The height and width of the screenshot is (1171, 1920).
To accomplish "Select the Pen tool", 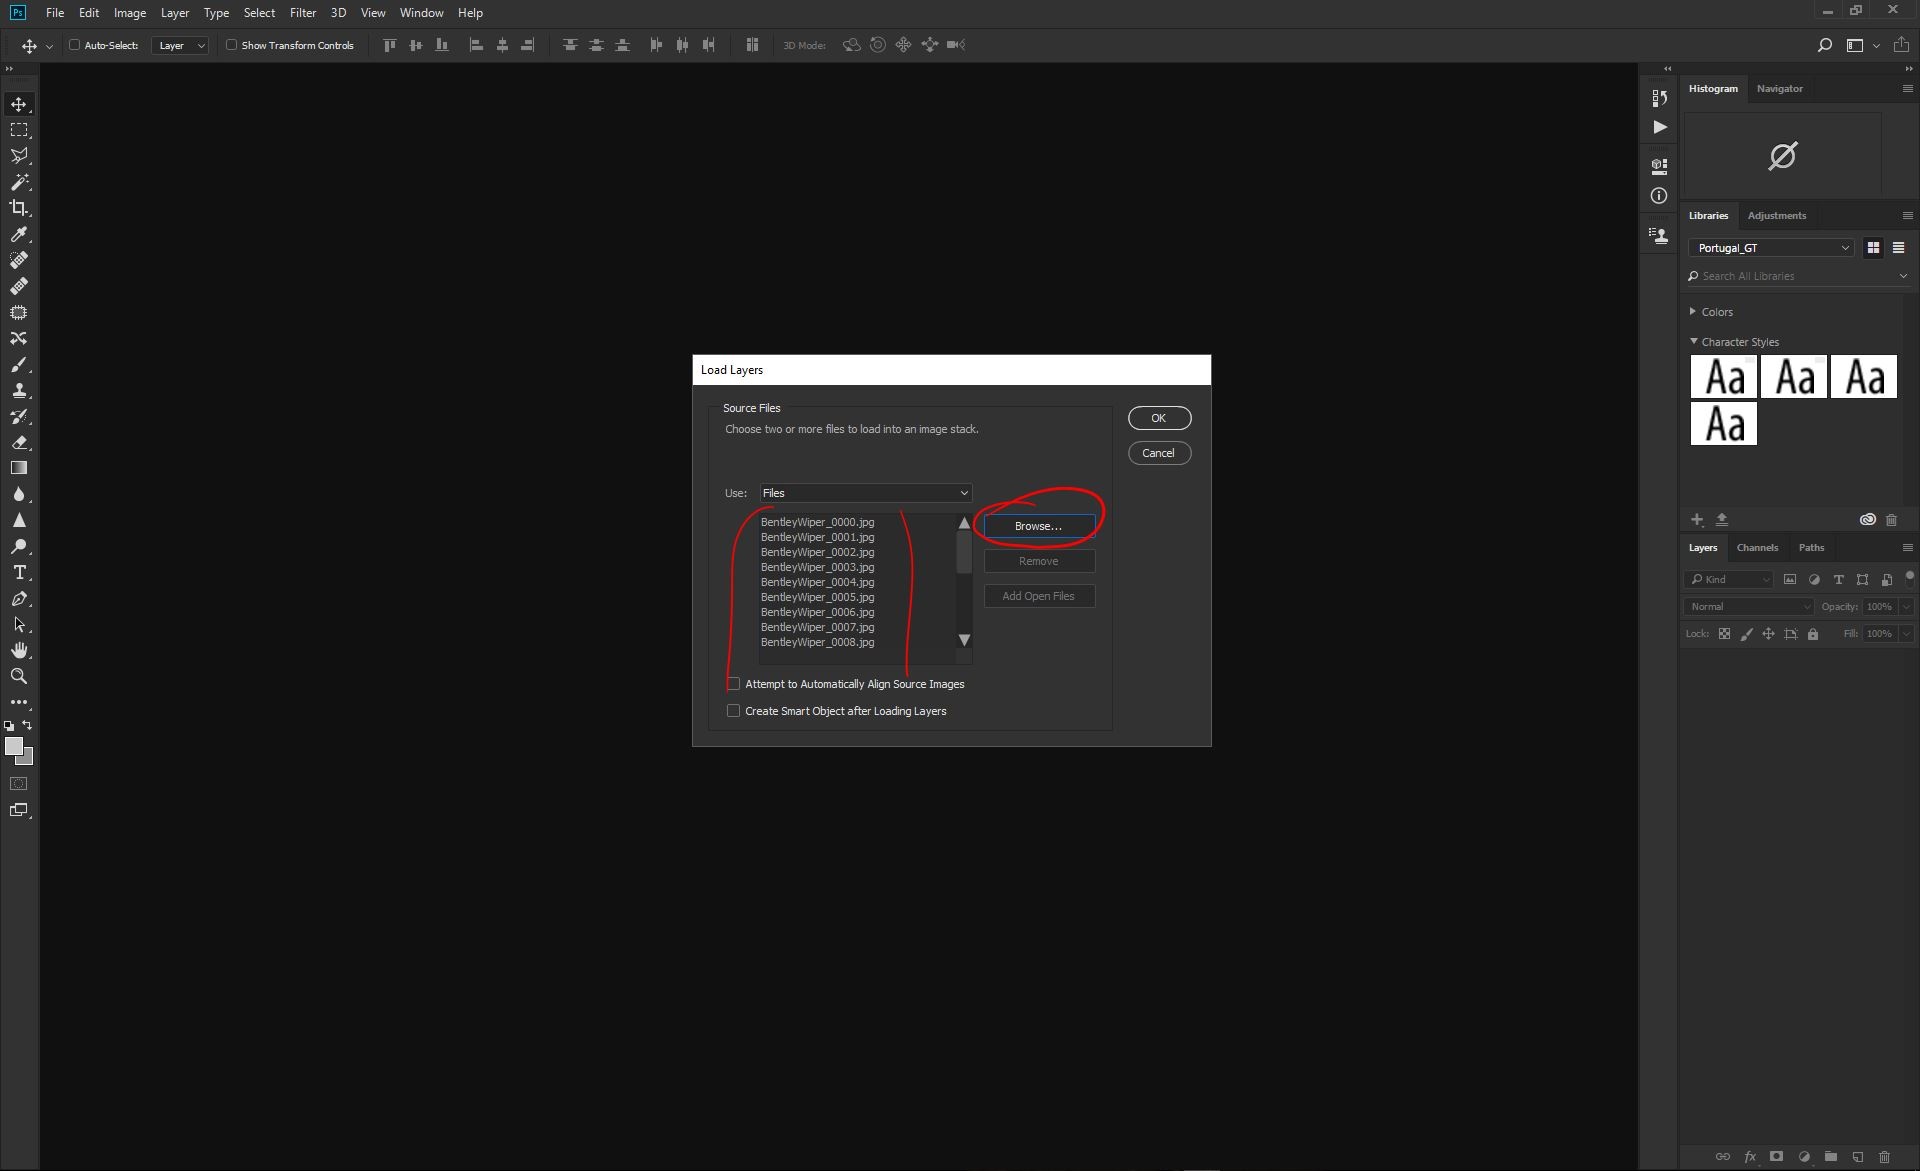I will click(x=19, y=599).
